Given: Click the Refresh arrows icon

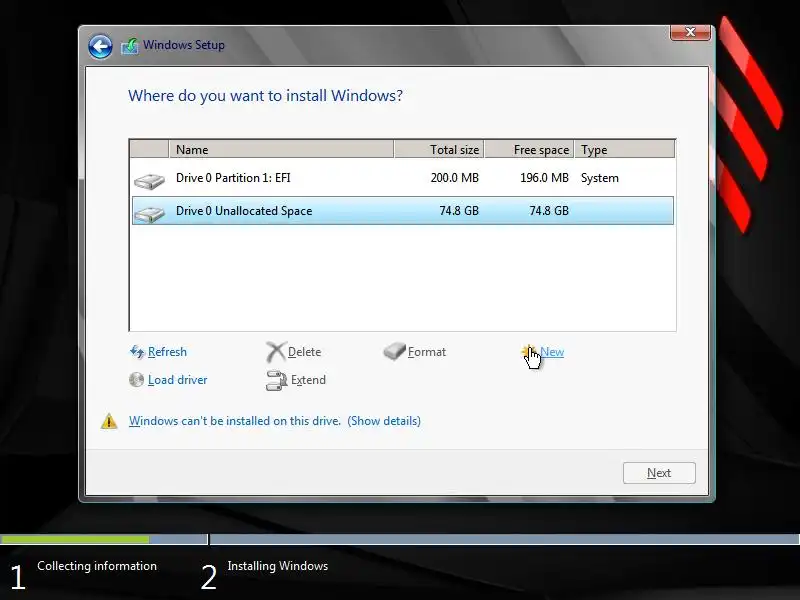Looking at the screenshot, I should [x=137, y=352].
